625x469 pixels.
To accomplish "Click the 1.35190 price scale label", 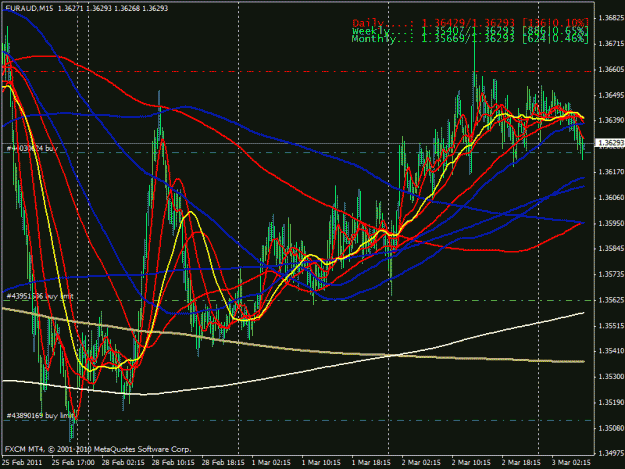I will click(611, 402).
